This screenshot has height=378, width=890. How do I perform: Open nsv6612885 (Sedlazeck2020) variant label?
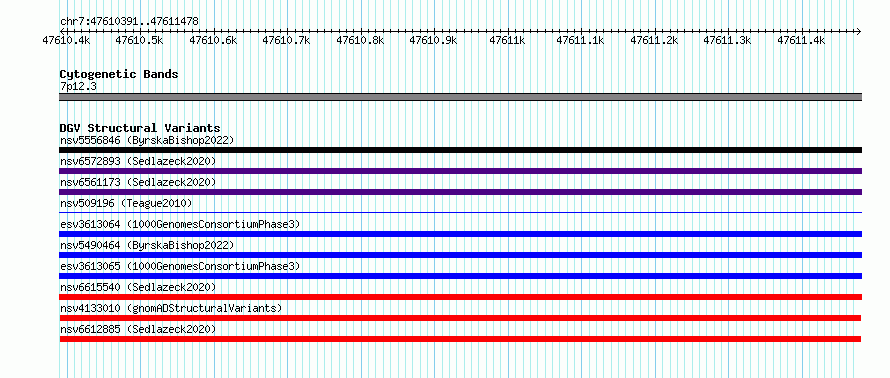click(x=138, y=329)
